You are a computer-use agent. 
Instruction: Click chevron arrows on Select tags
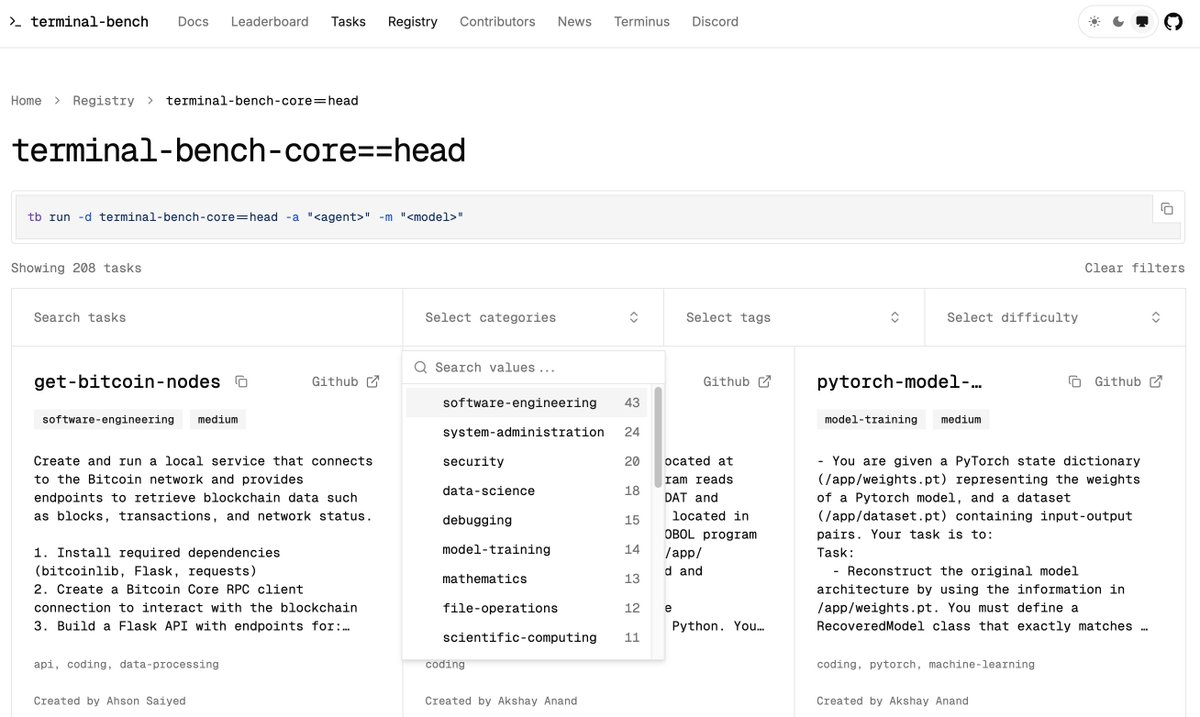coord(895,317)
